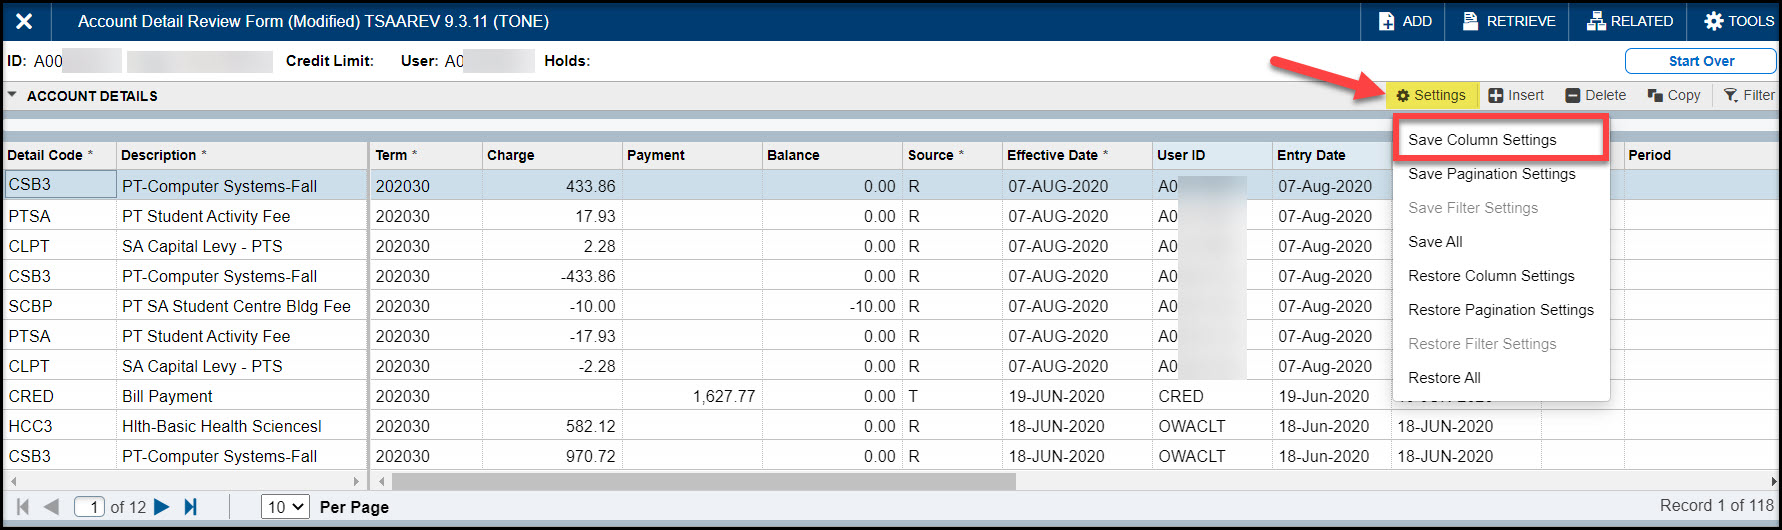Toggle the Settings dropdown button

[x=1431, y=96]
